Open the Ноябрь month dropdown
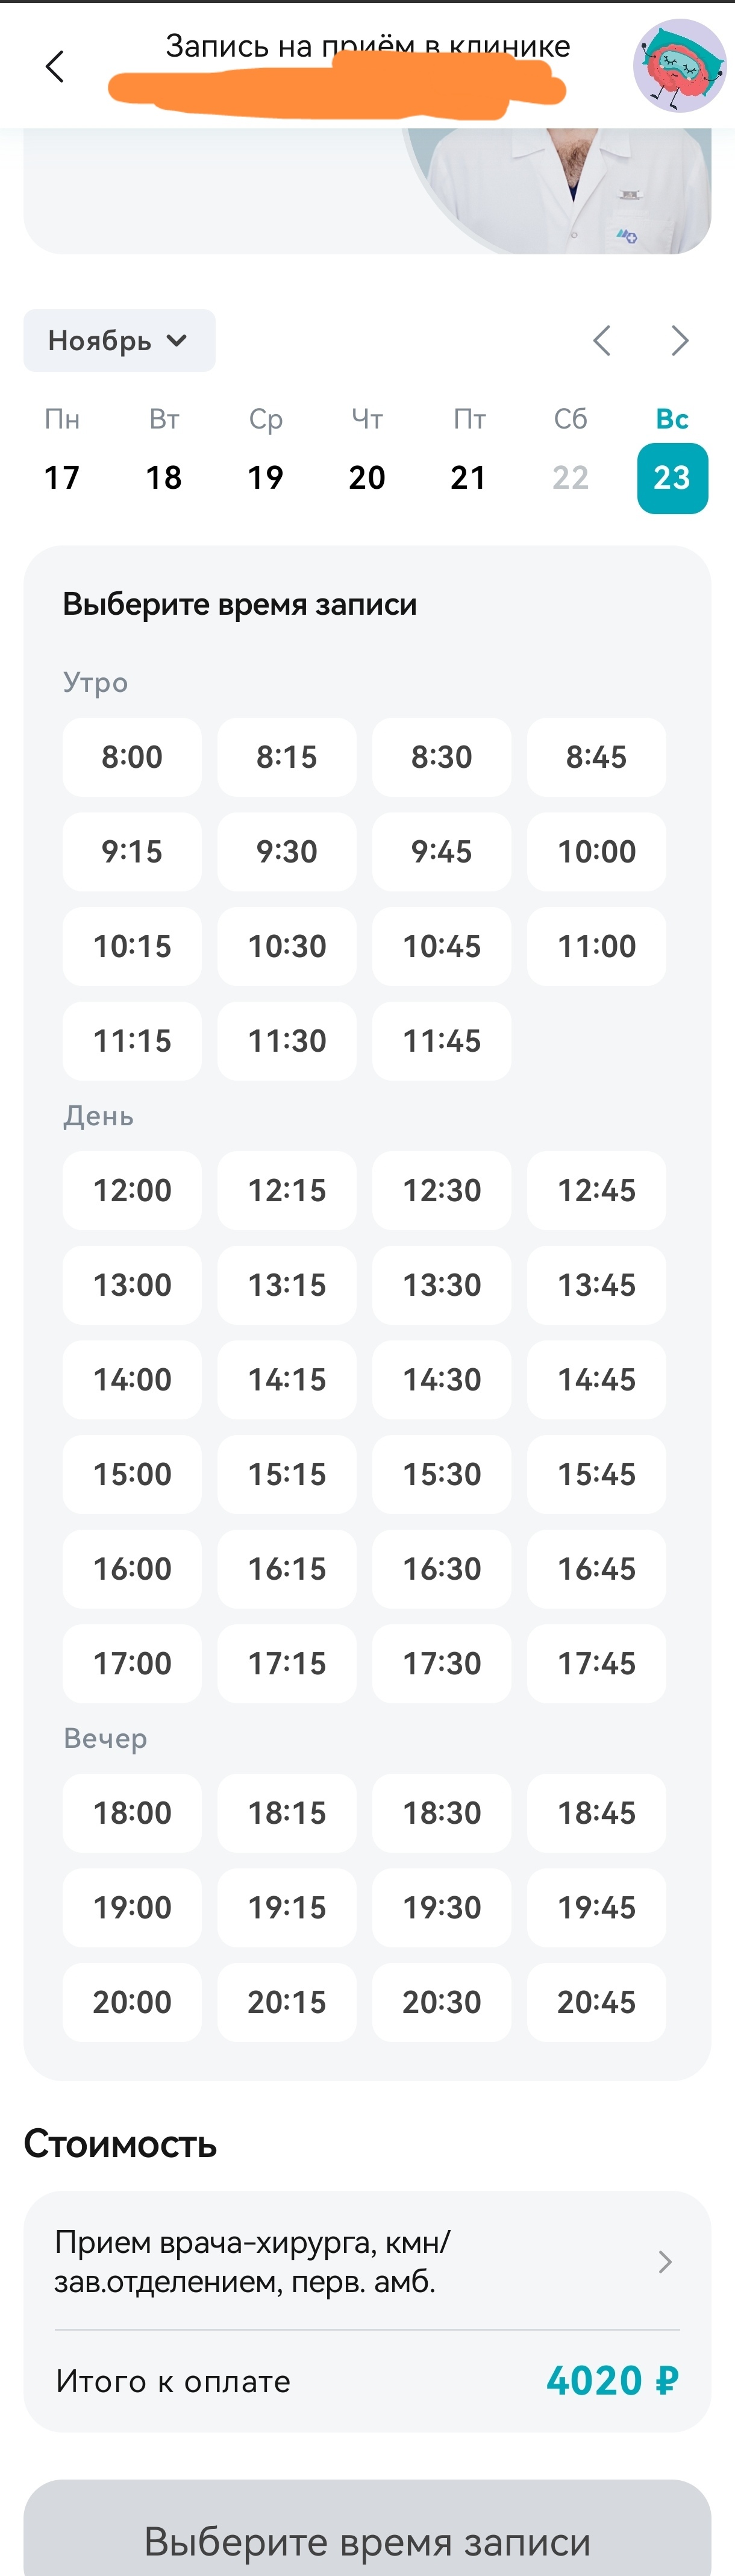Screen dimensions: 735x2576 click(119, 341)
